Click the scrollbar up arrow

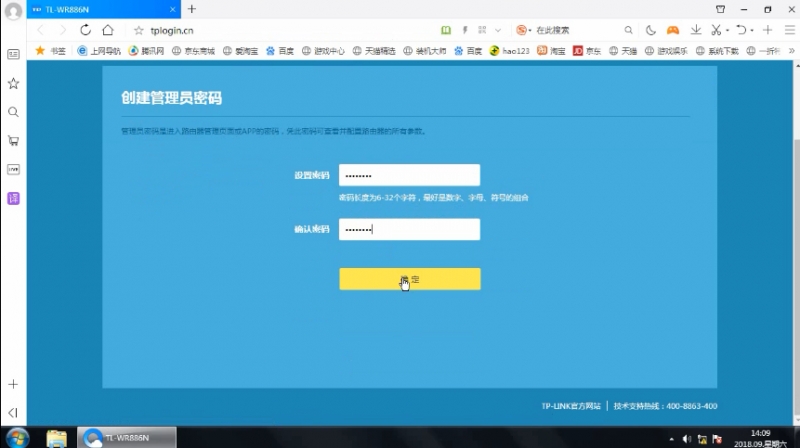[x=797, y=65]
